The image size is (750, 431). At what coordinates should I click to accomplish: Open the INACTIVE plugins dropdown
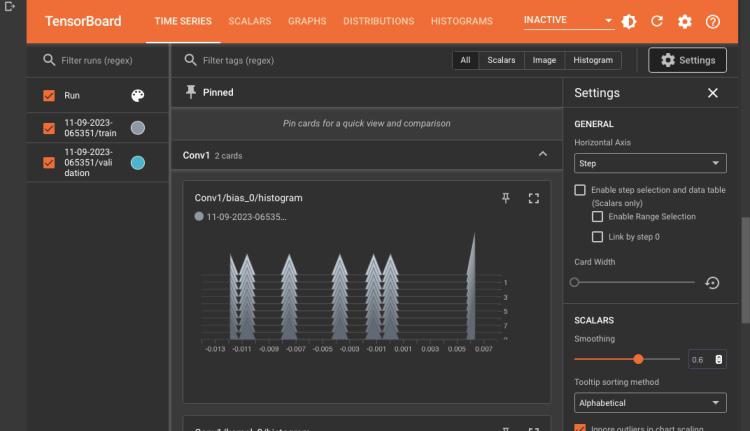tap(569, 20)
